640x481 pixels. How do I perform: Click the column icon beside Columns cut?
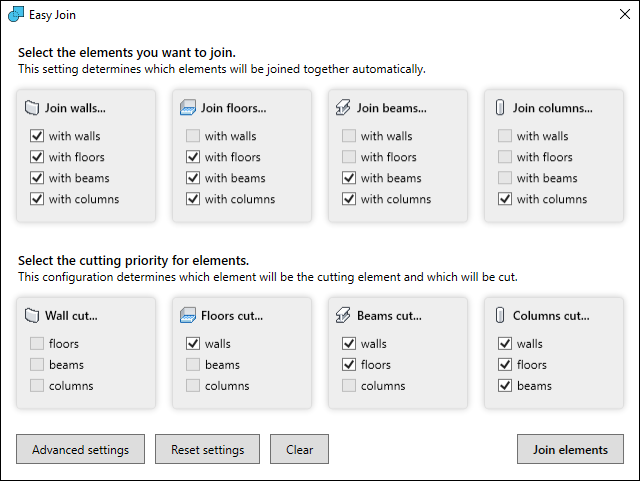click(x=499, y=316)
